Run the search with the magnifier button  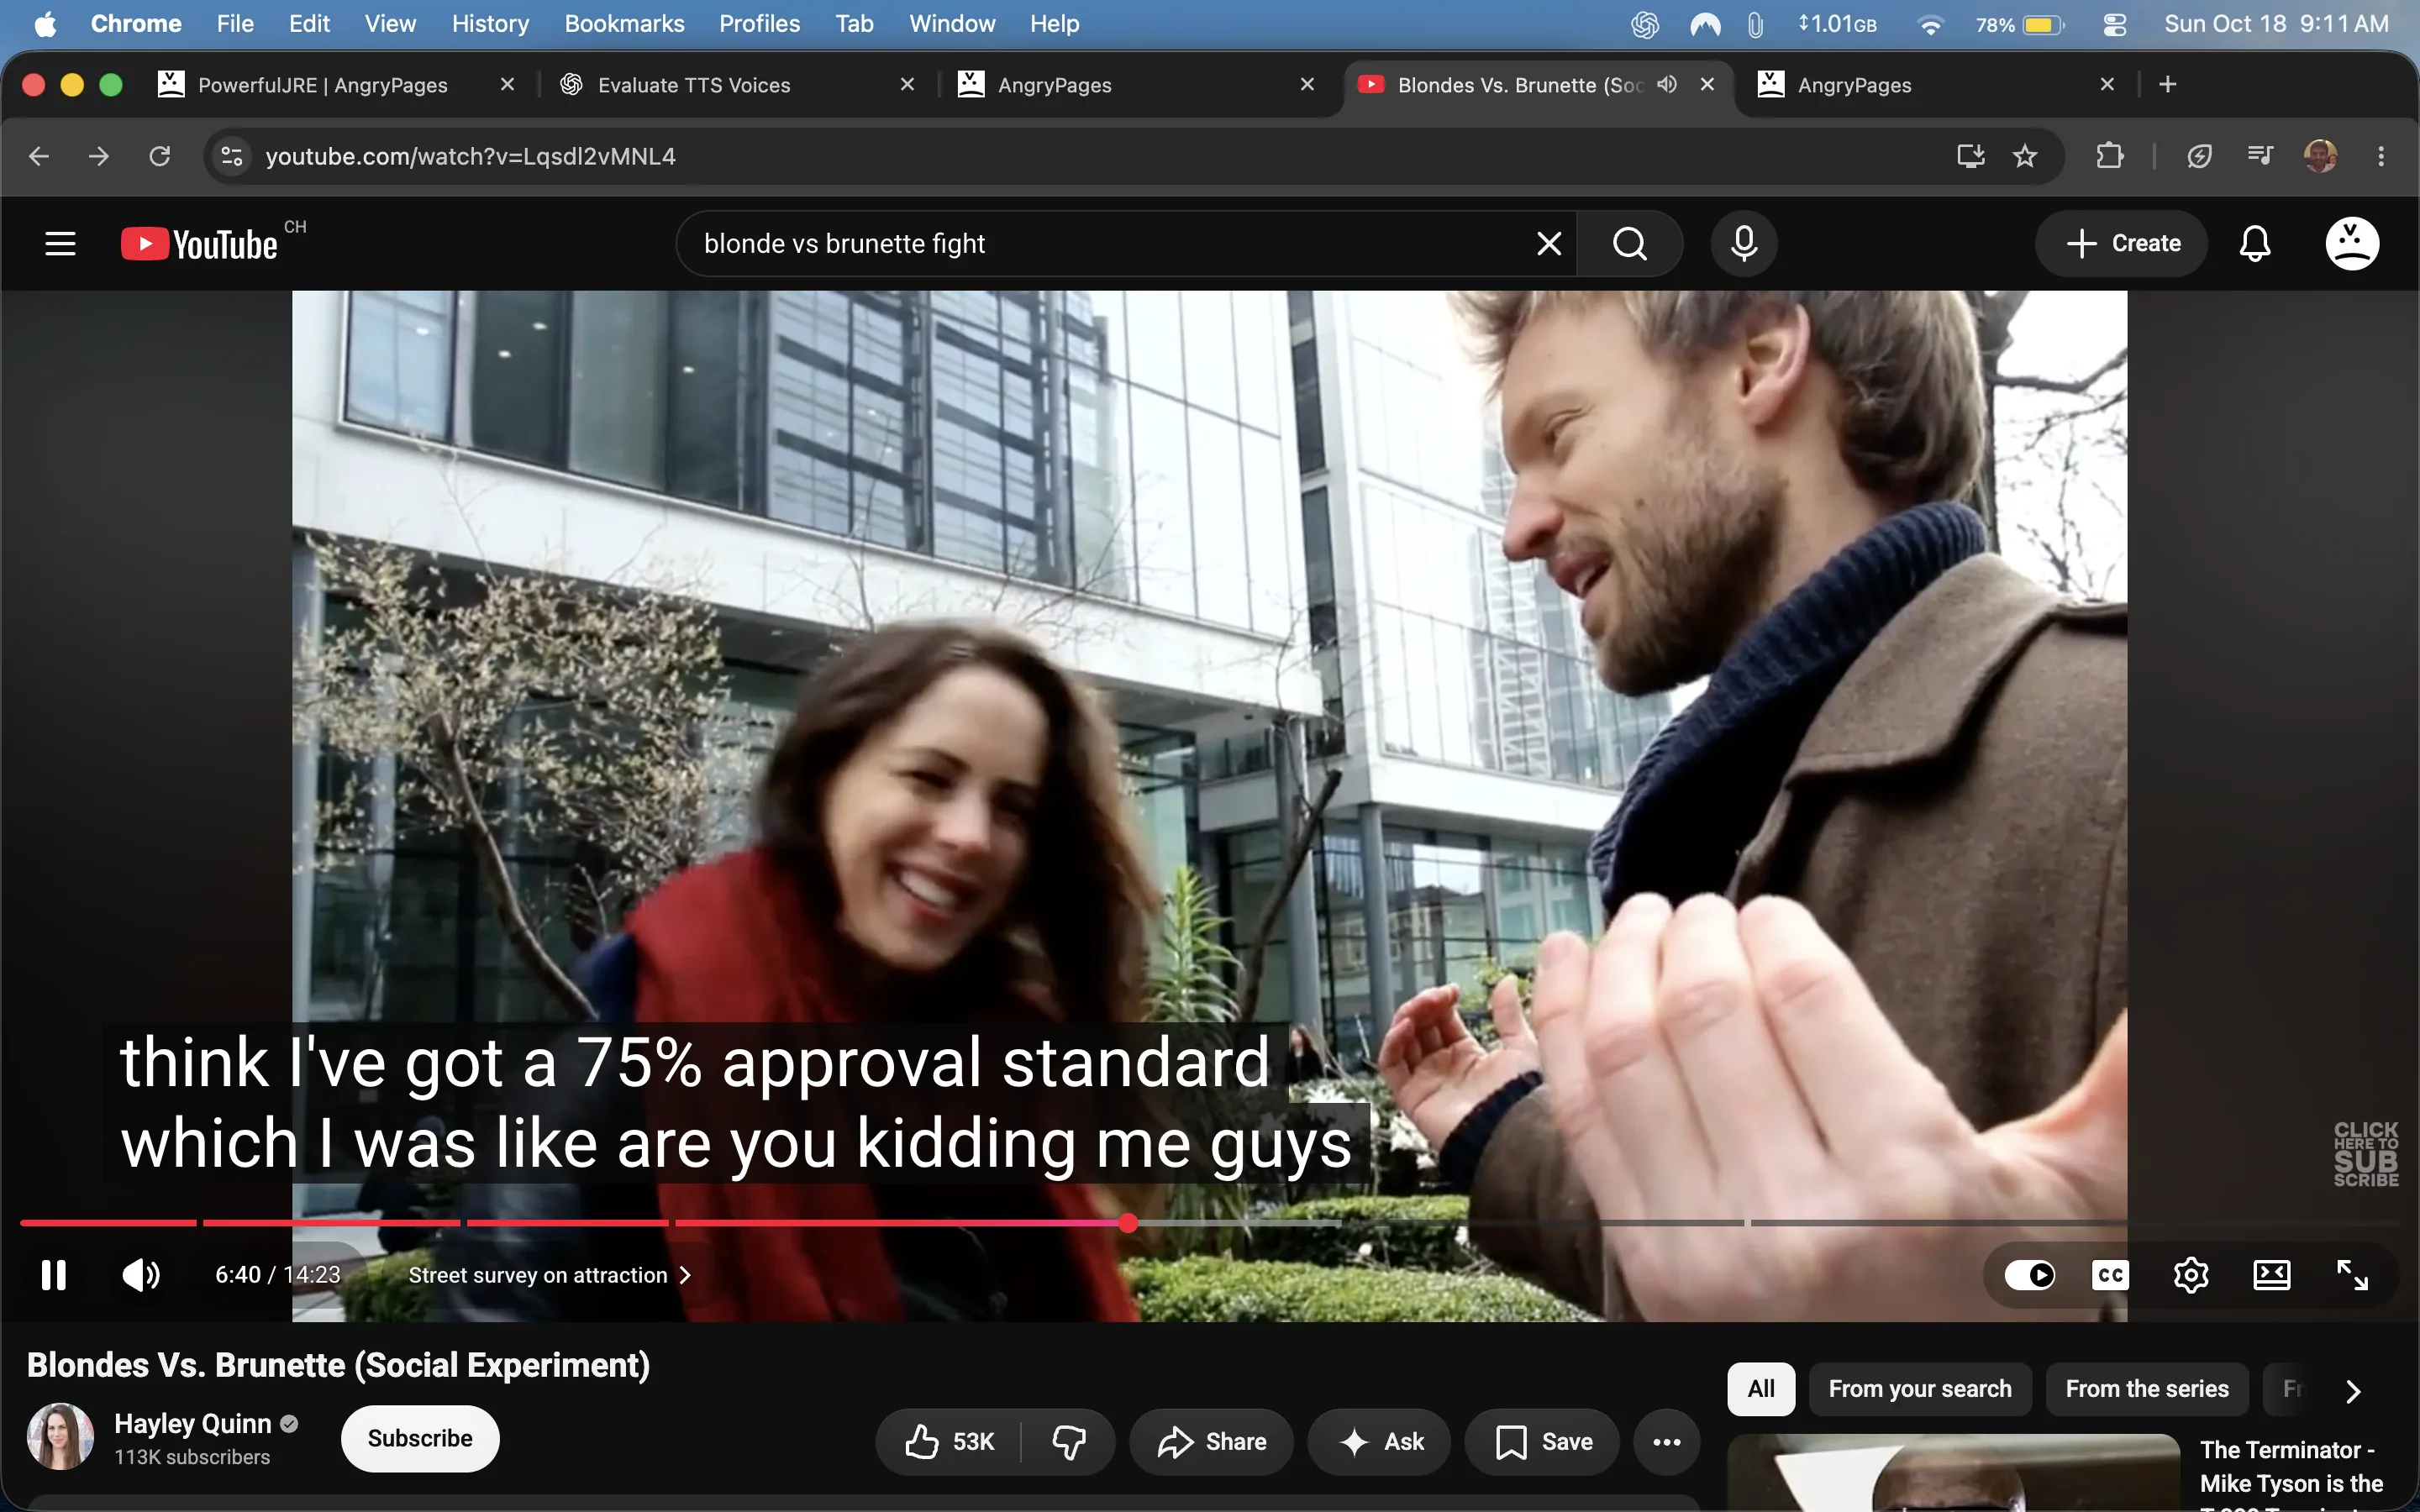click(1630, 243)
